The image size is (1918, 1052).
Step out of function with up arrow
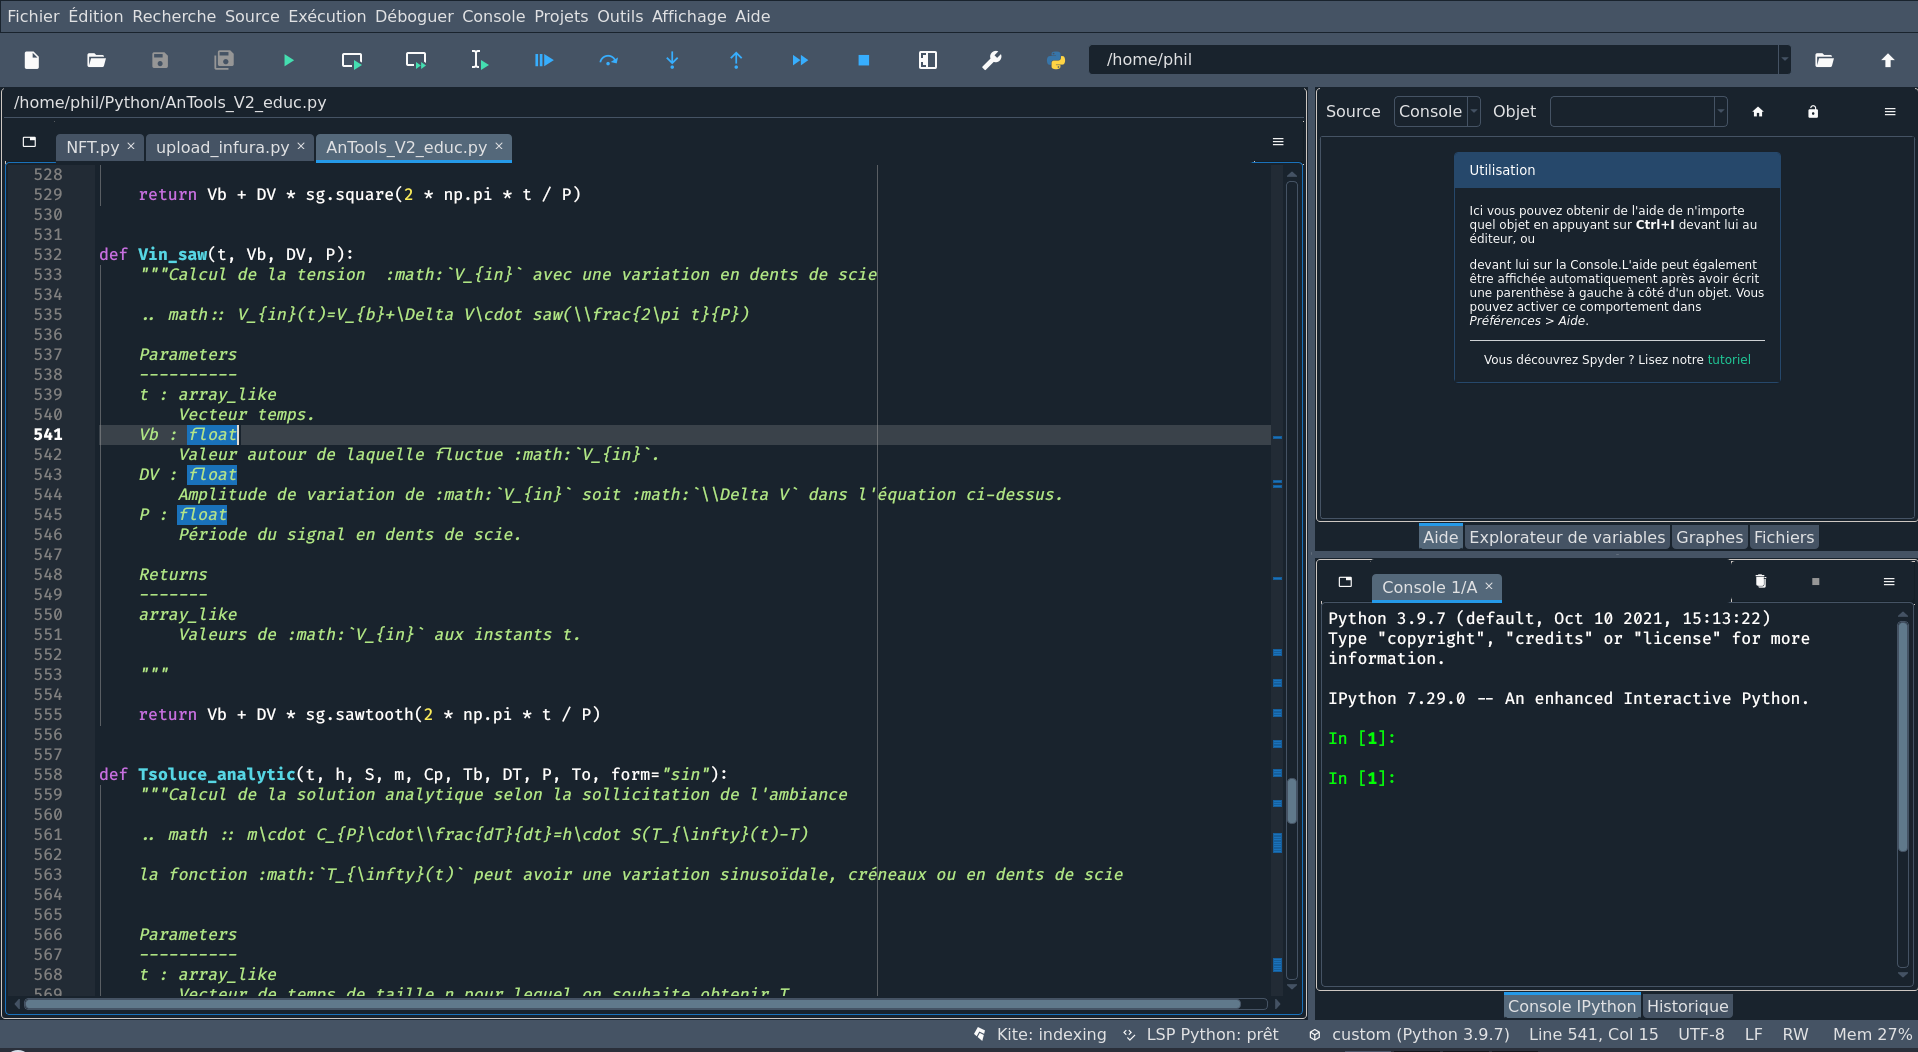coord(736,60)
